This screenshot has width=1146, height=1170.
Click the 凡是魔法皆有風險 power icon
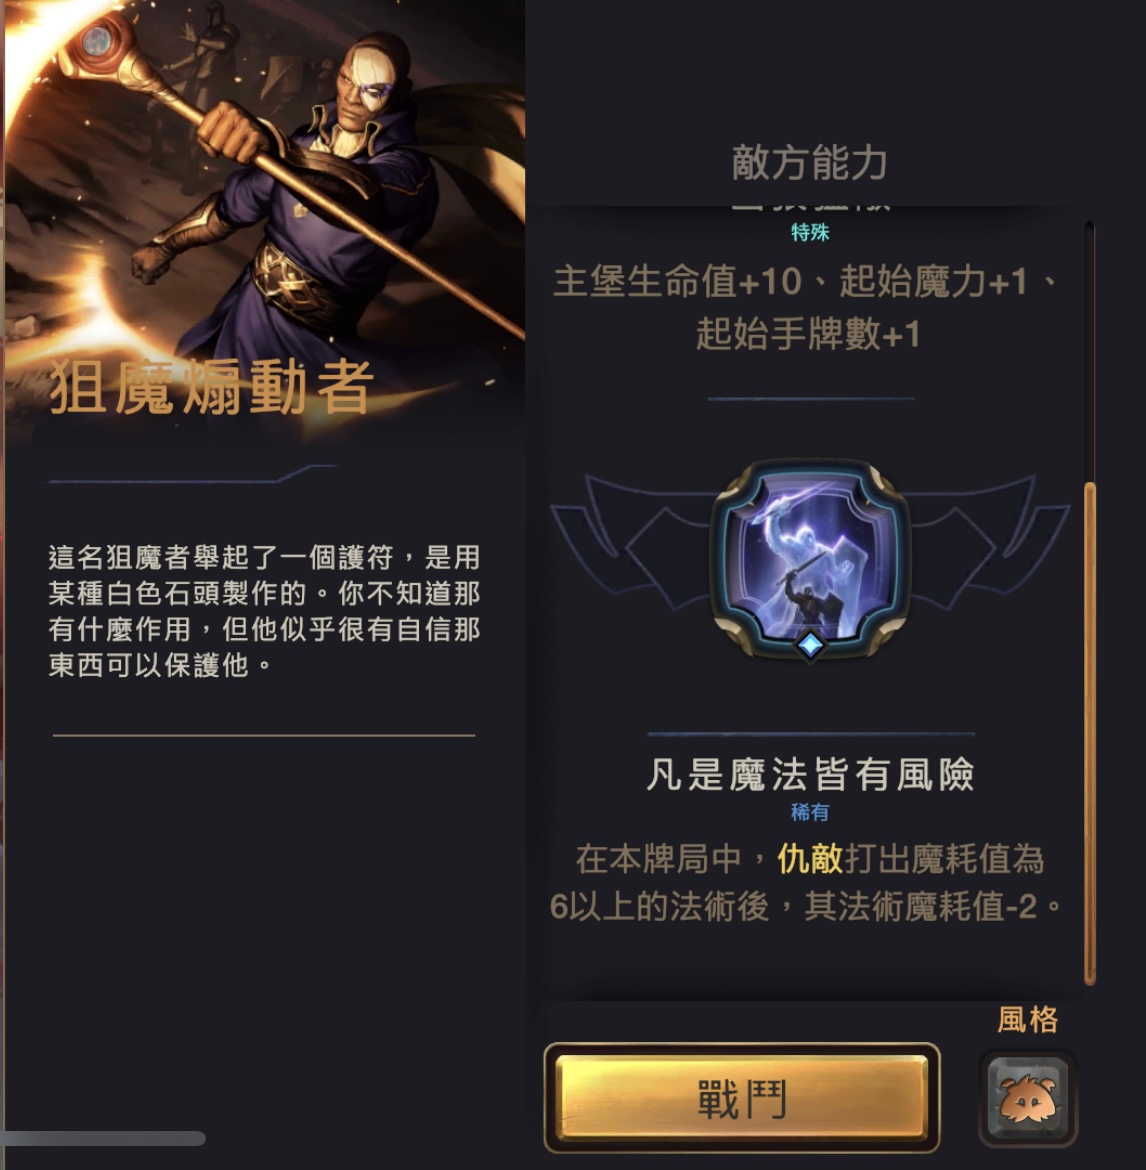pos(810,560)
